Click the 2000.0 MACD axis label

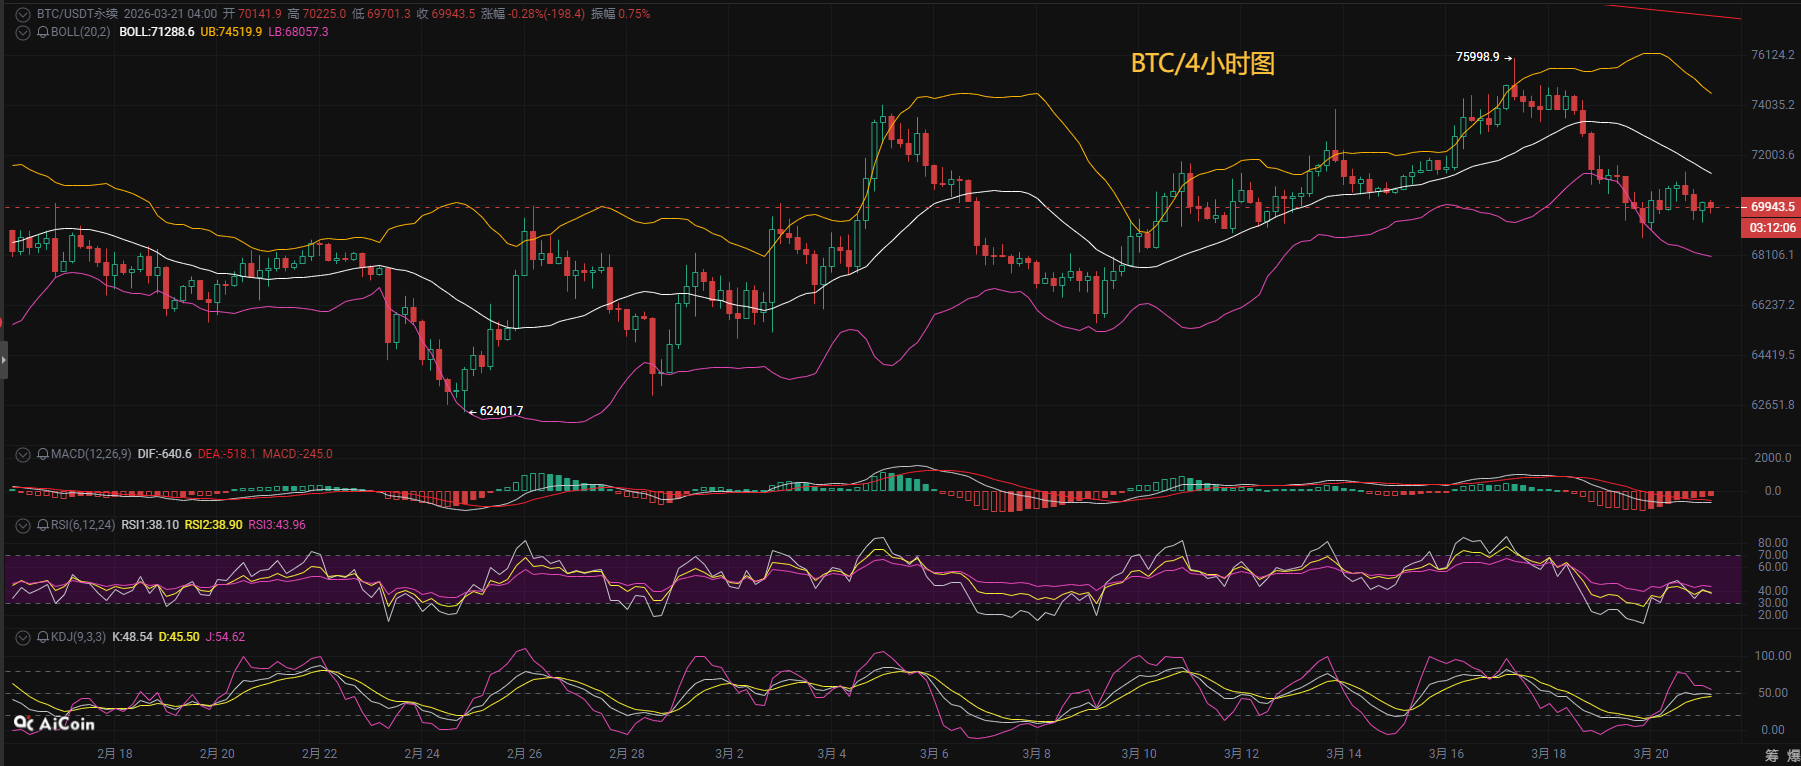point(1773,458)
